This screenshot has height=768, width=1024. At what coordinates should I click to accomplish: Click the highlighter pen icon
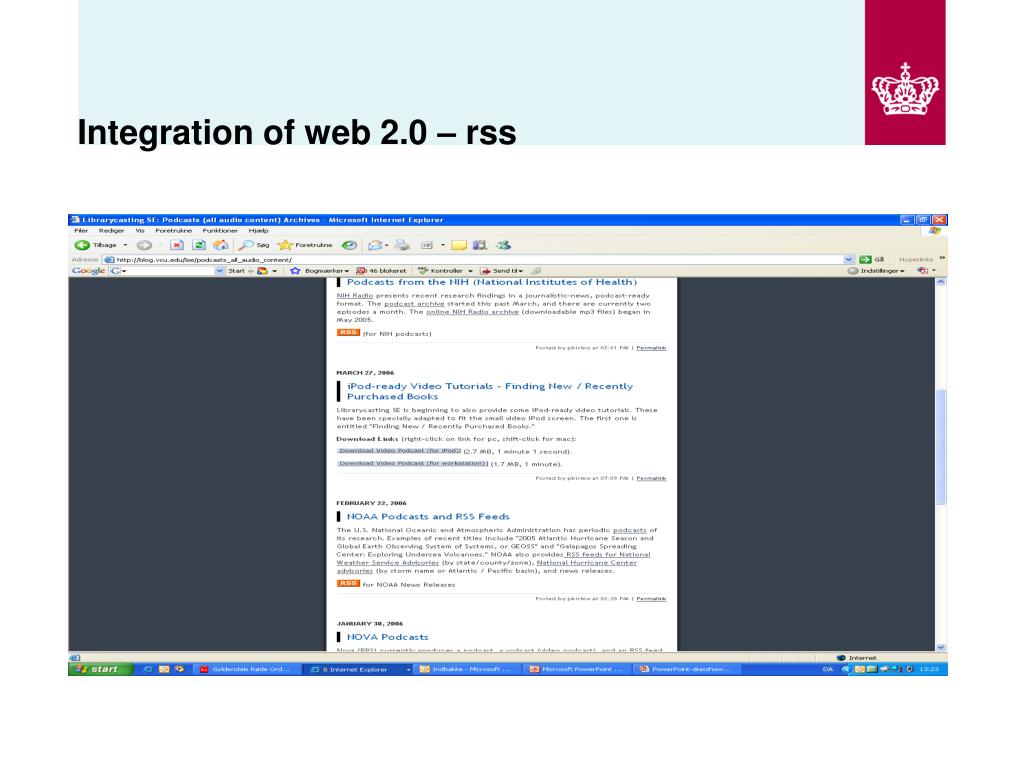pyautogui.click(x=536, y=271)
